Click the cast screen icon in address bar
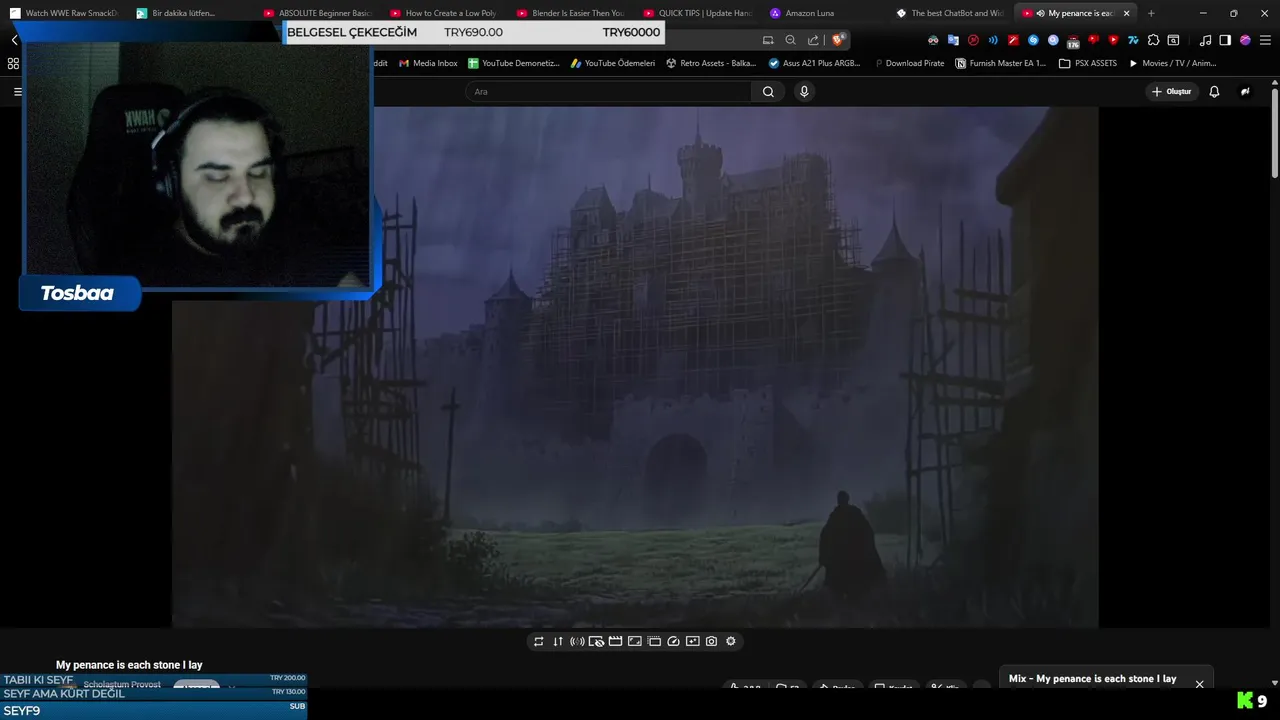This screenshot has height=720, width=1280. pos(768,40)
